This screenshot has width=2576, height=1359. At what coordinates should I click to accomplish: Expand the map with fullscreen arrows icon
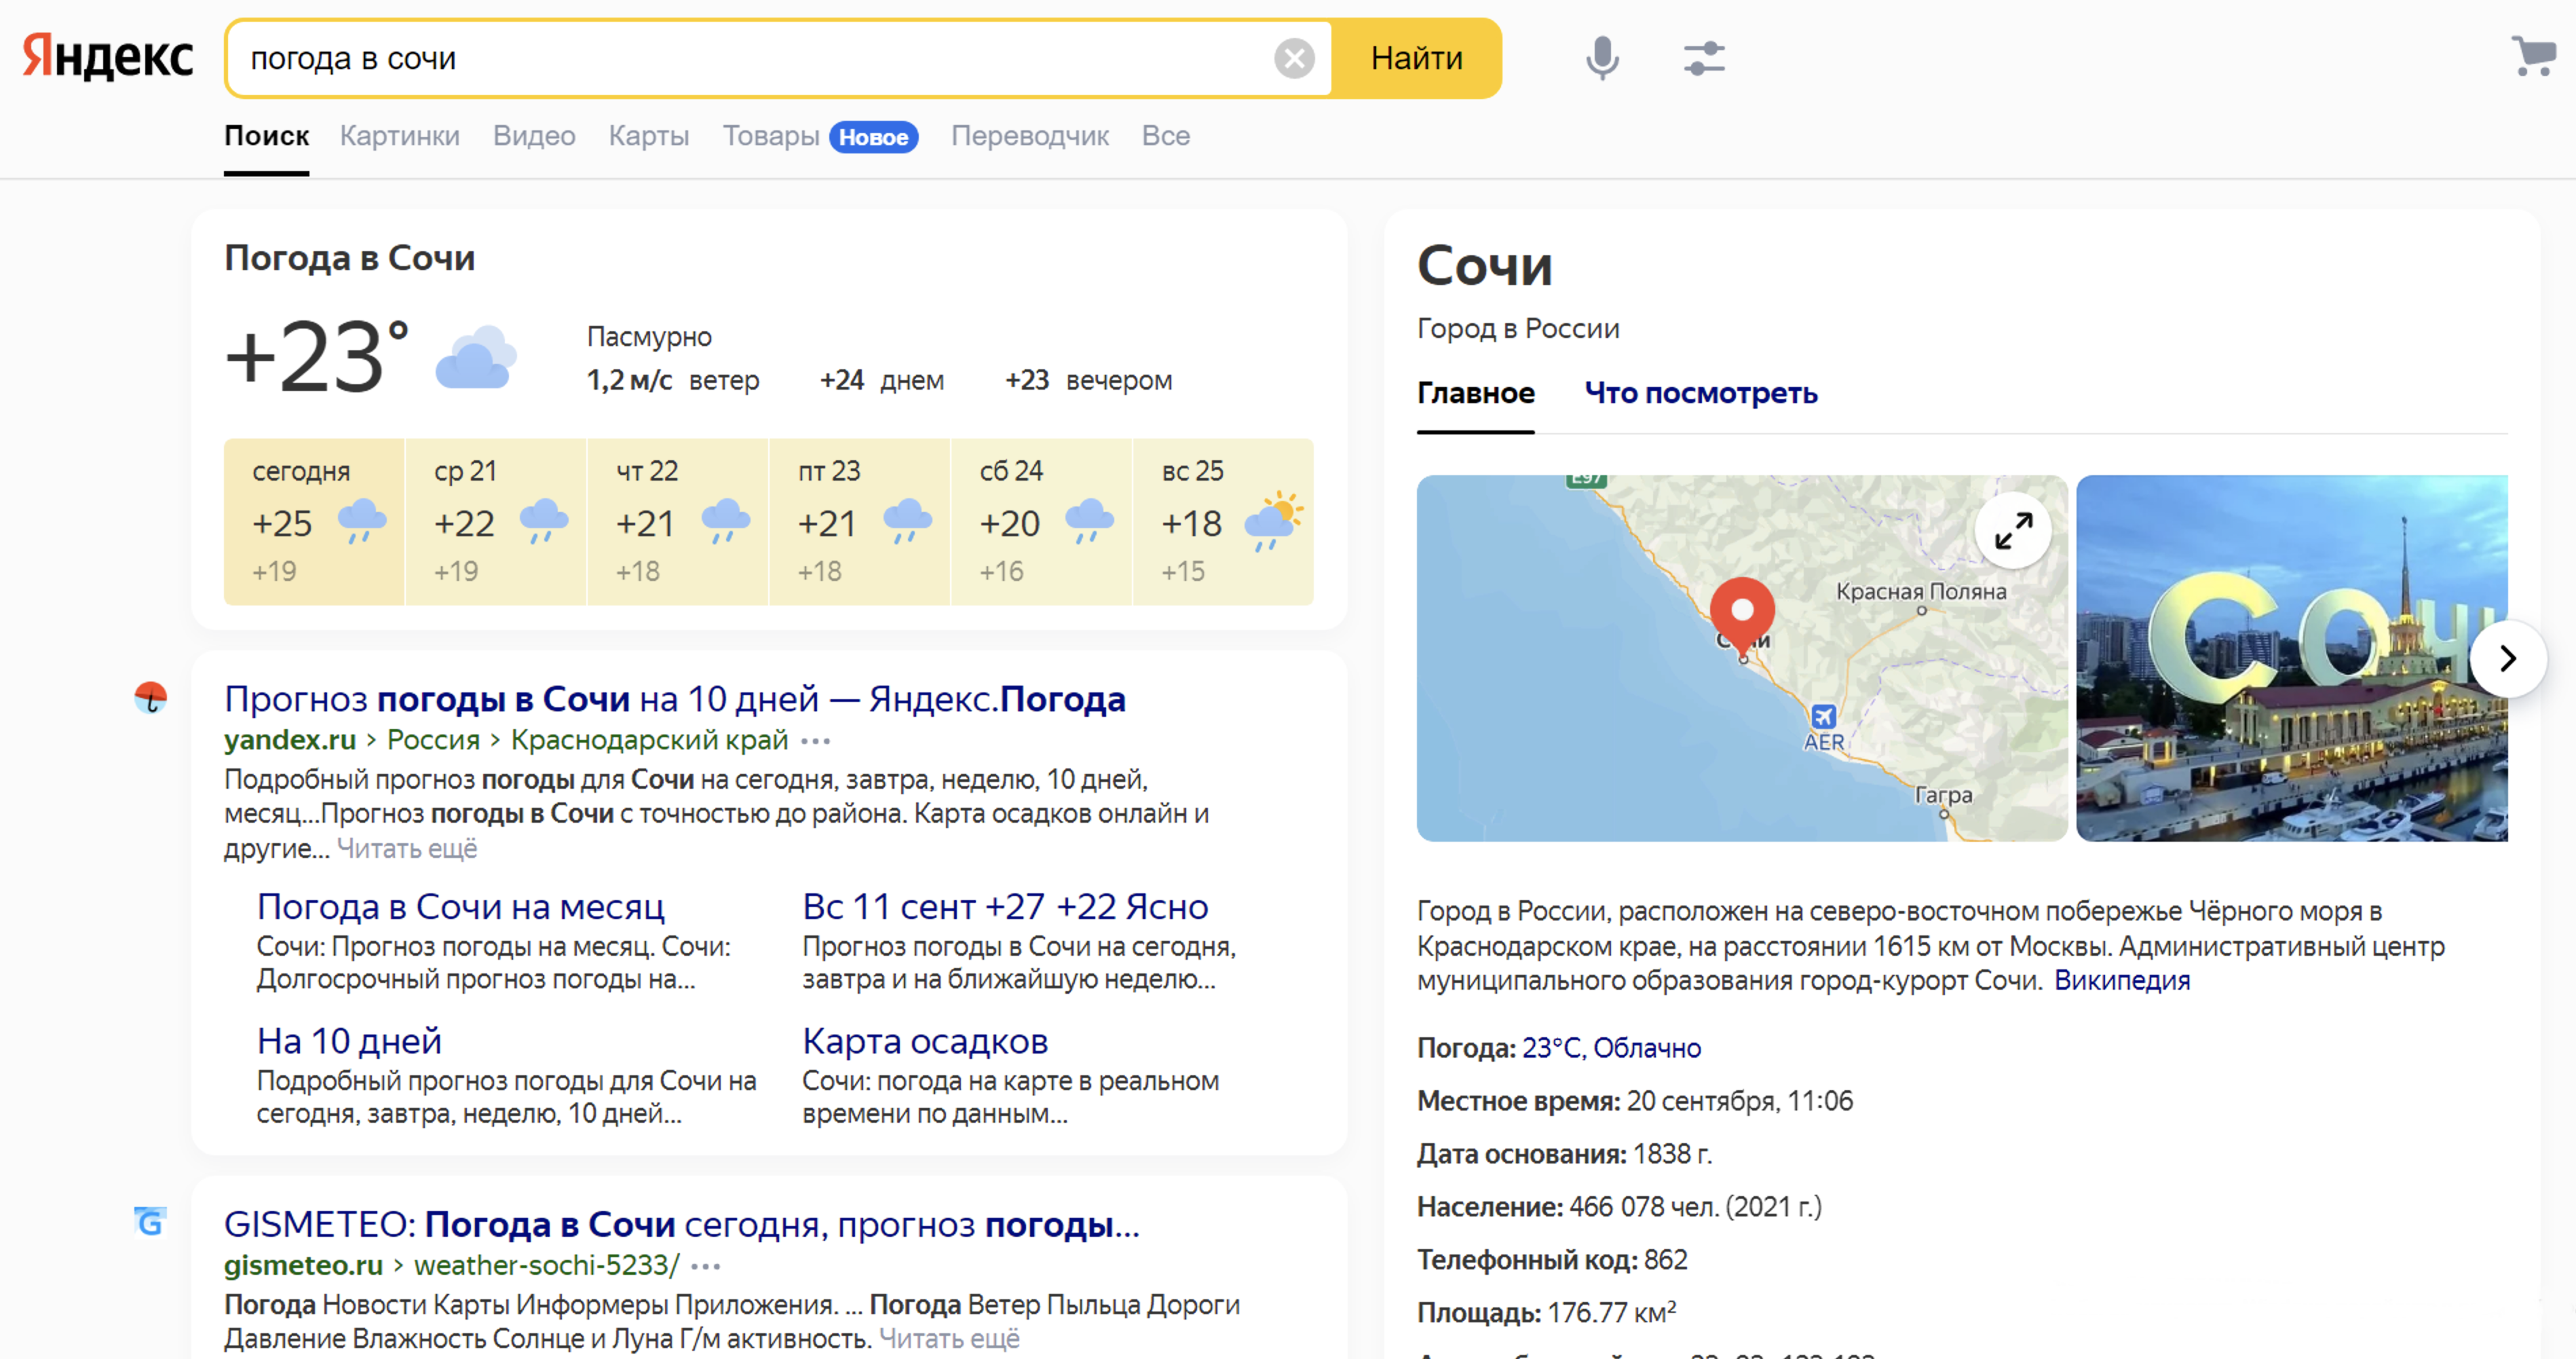2013,530
